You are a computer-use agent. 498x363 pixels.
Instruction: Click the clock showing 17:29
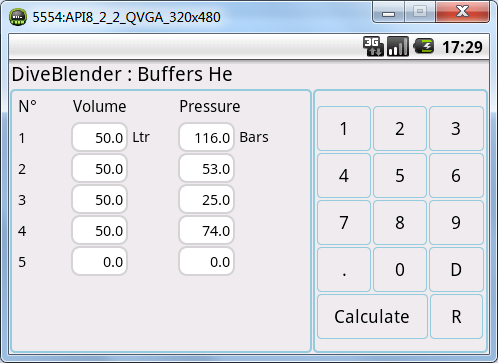tap(462, 47)
